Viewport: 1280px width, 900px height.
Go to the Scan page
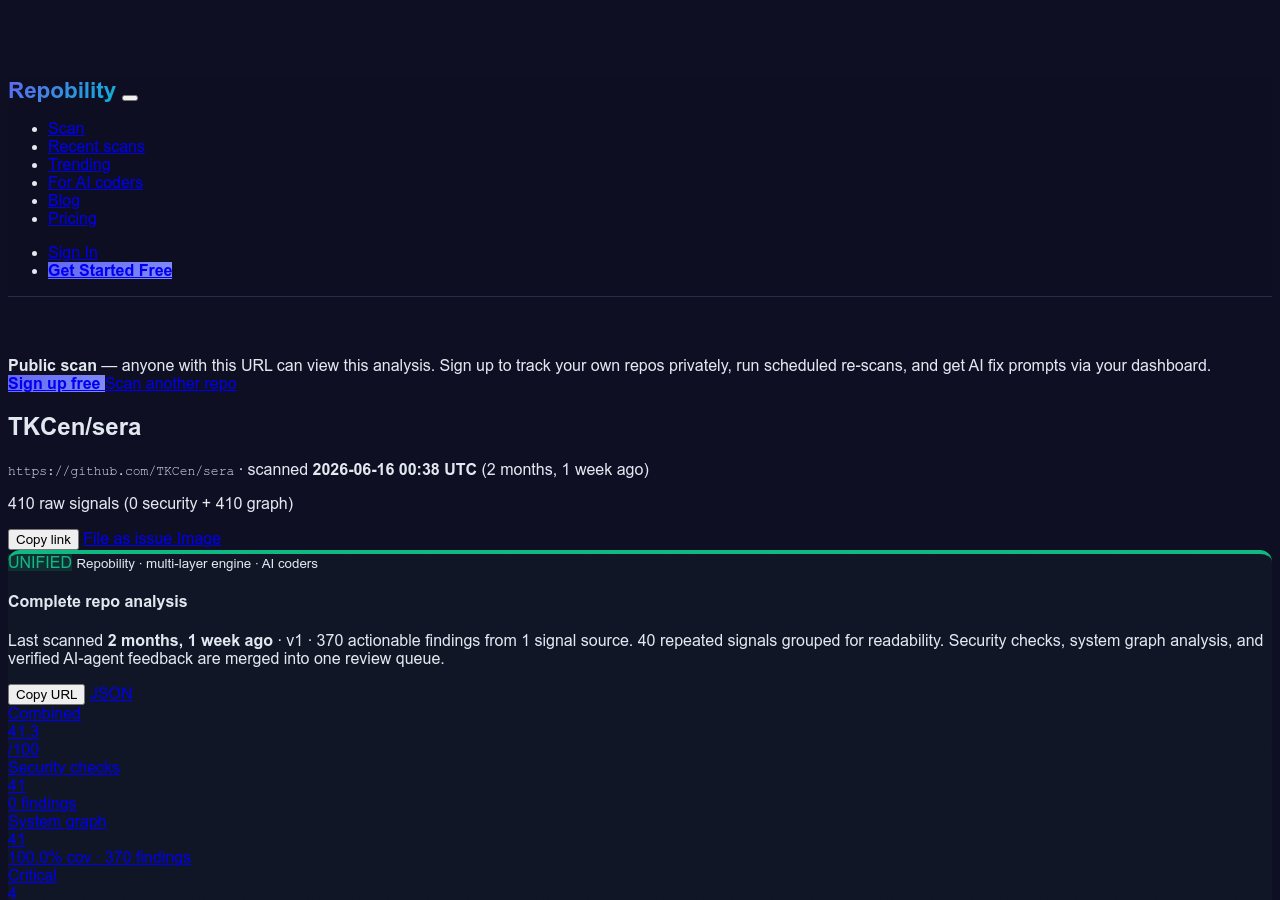click(66, 128)
